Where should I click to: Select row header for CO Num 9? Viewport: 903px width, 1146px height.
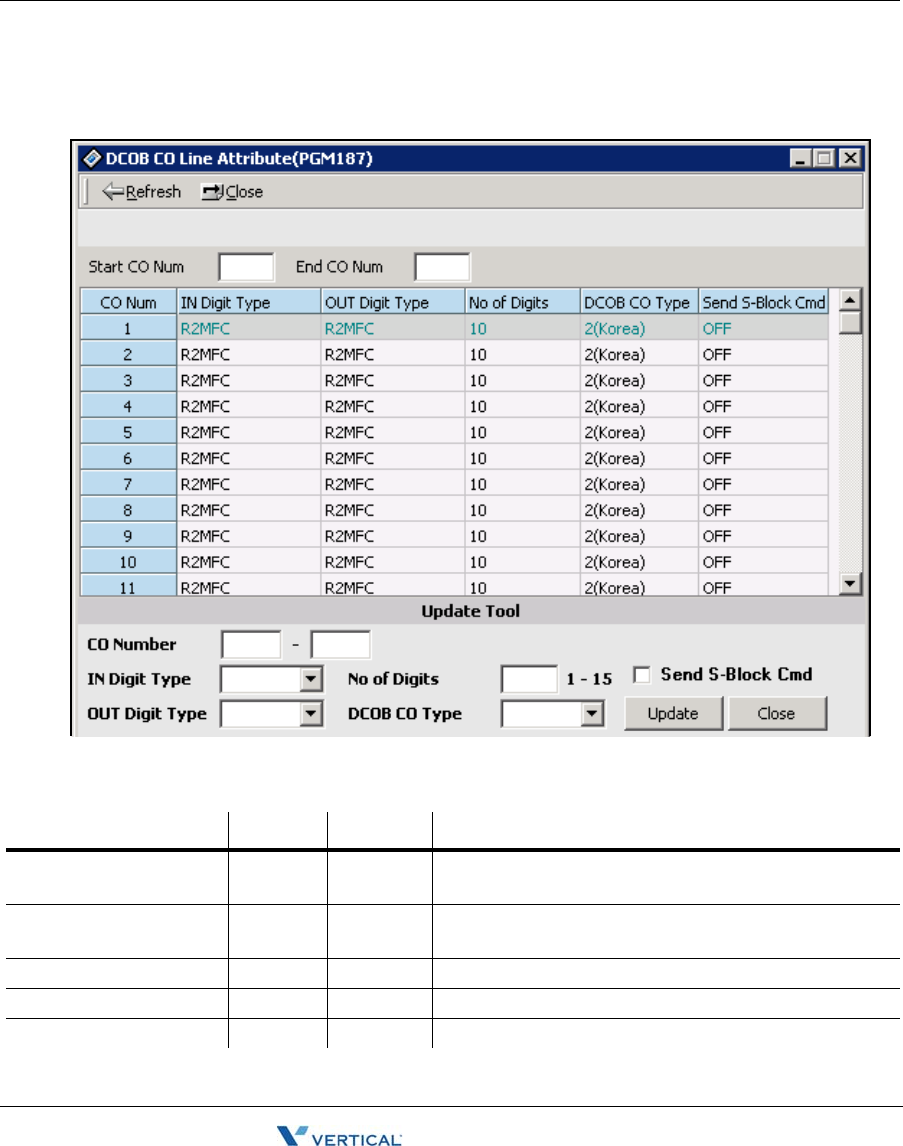129,536
